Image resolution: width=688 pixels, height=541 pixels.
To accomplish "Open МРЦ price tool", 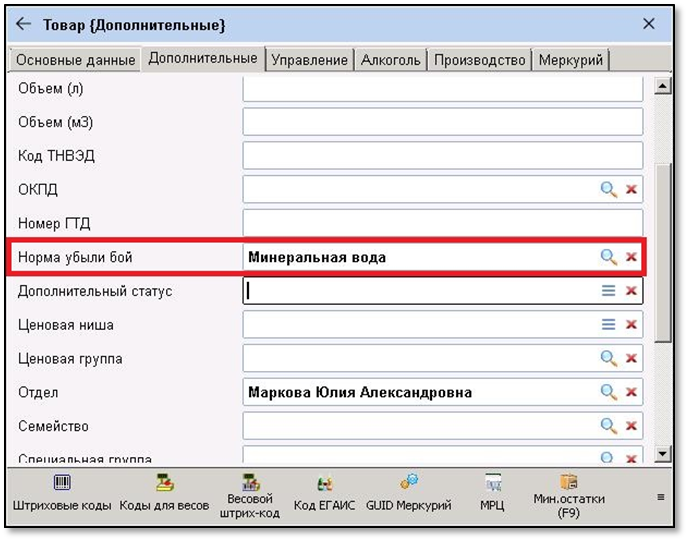I will click(492, 492).
